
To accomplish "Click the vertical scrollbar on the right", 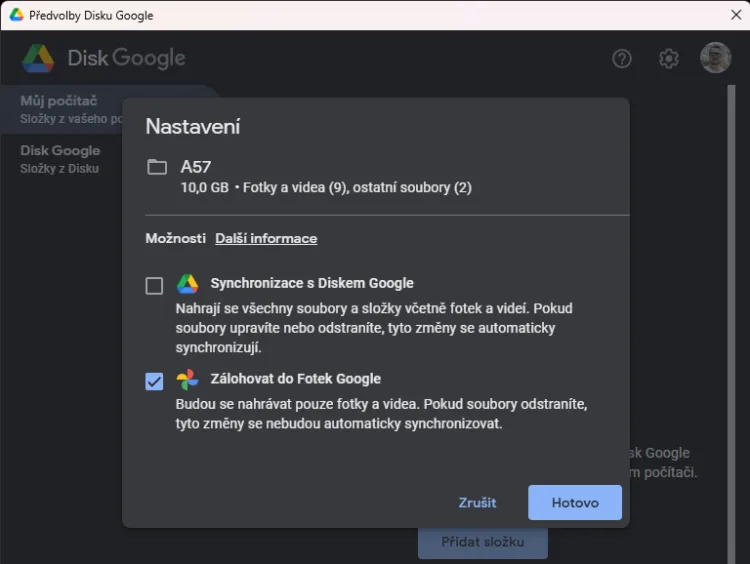I will (x=731, y=324).
